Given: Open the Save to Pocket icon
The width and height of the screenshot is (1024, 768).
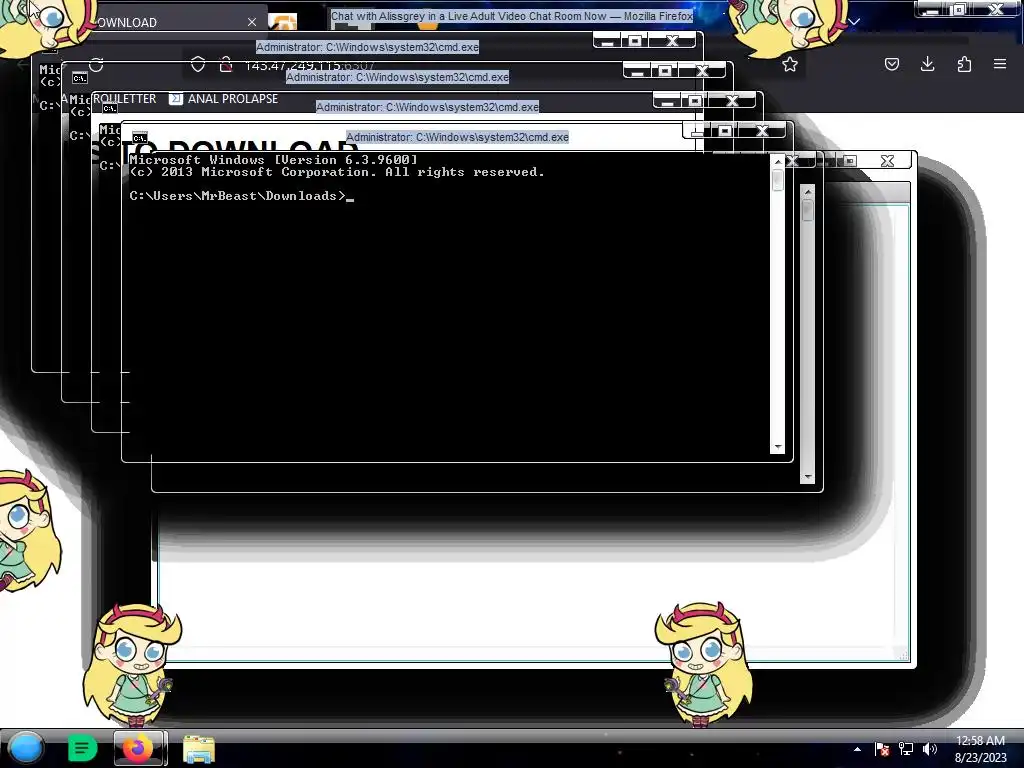Looking at the screenshot, I should pyautogui.click(x=891, y=64).
